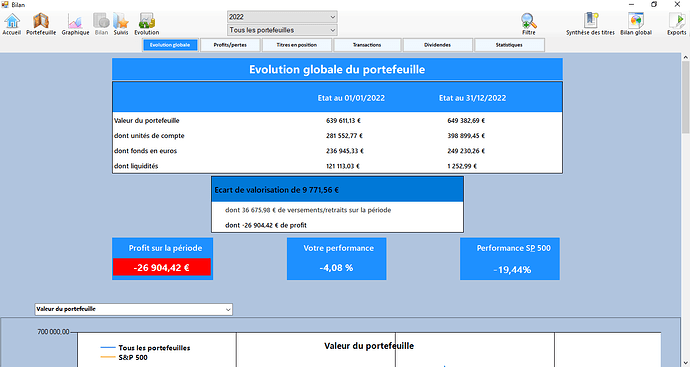Expand the 2022 year dropdown
Viewport: 690px width, 367px height.
(282, 17)
